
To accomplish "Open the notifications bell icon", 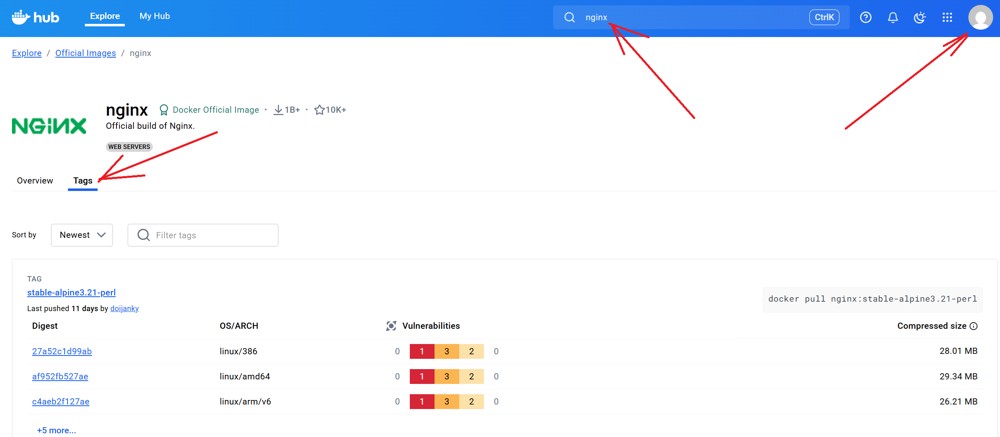I will 893,18.
